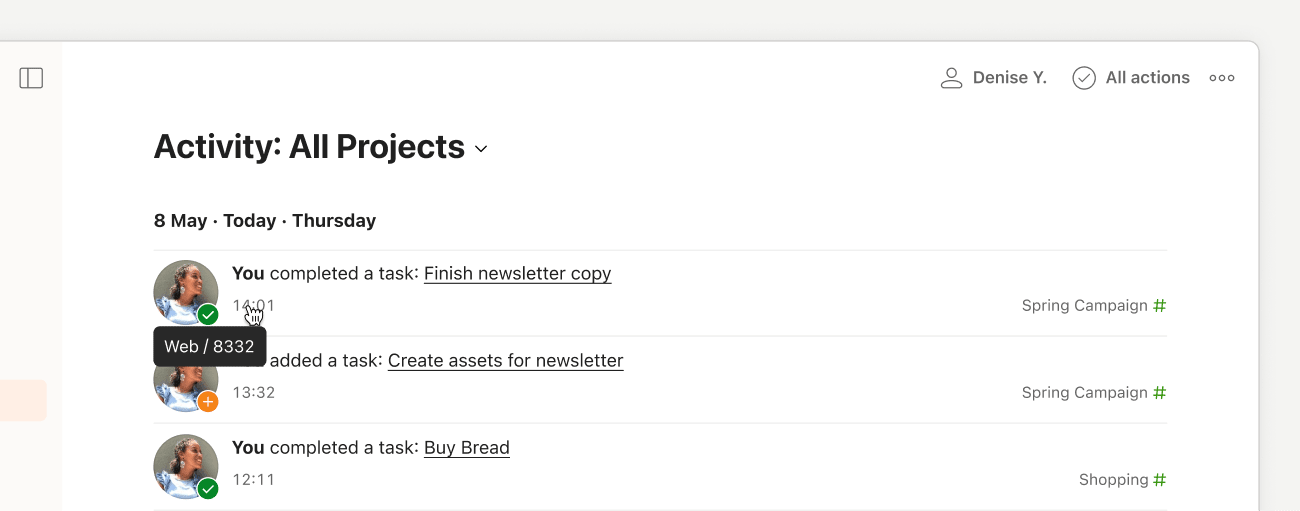Click the checkmark circle icon beside All actions

[1083, 78]
